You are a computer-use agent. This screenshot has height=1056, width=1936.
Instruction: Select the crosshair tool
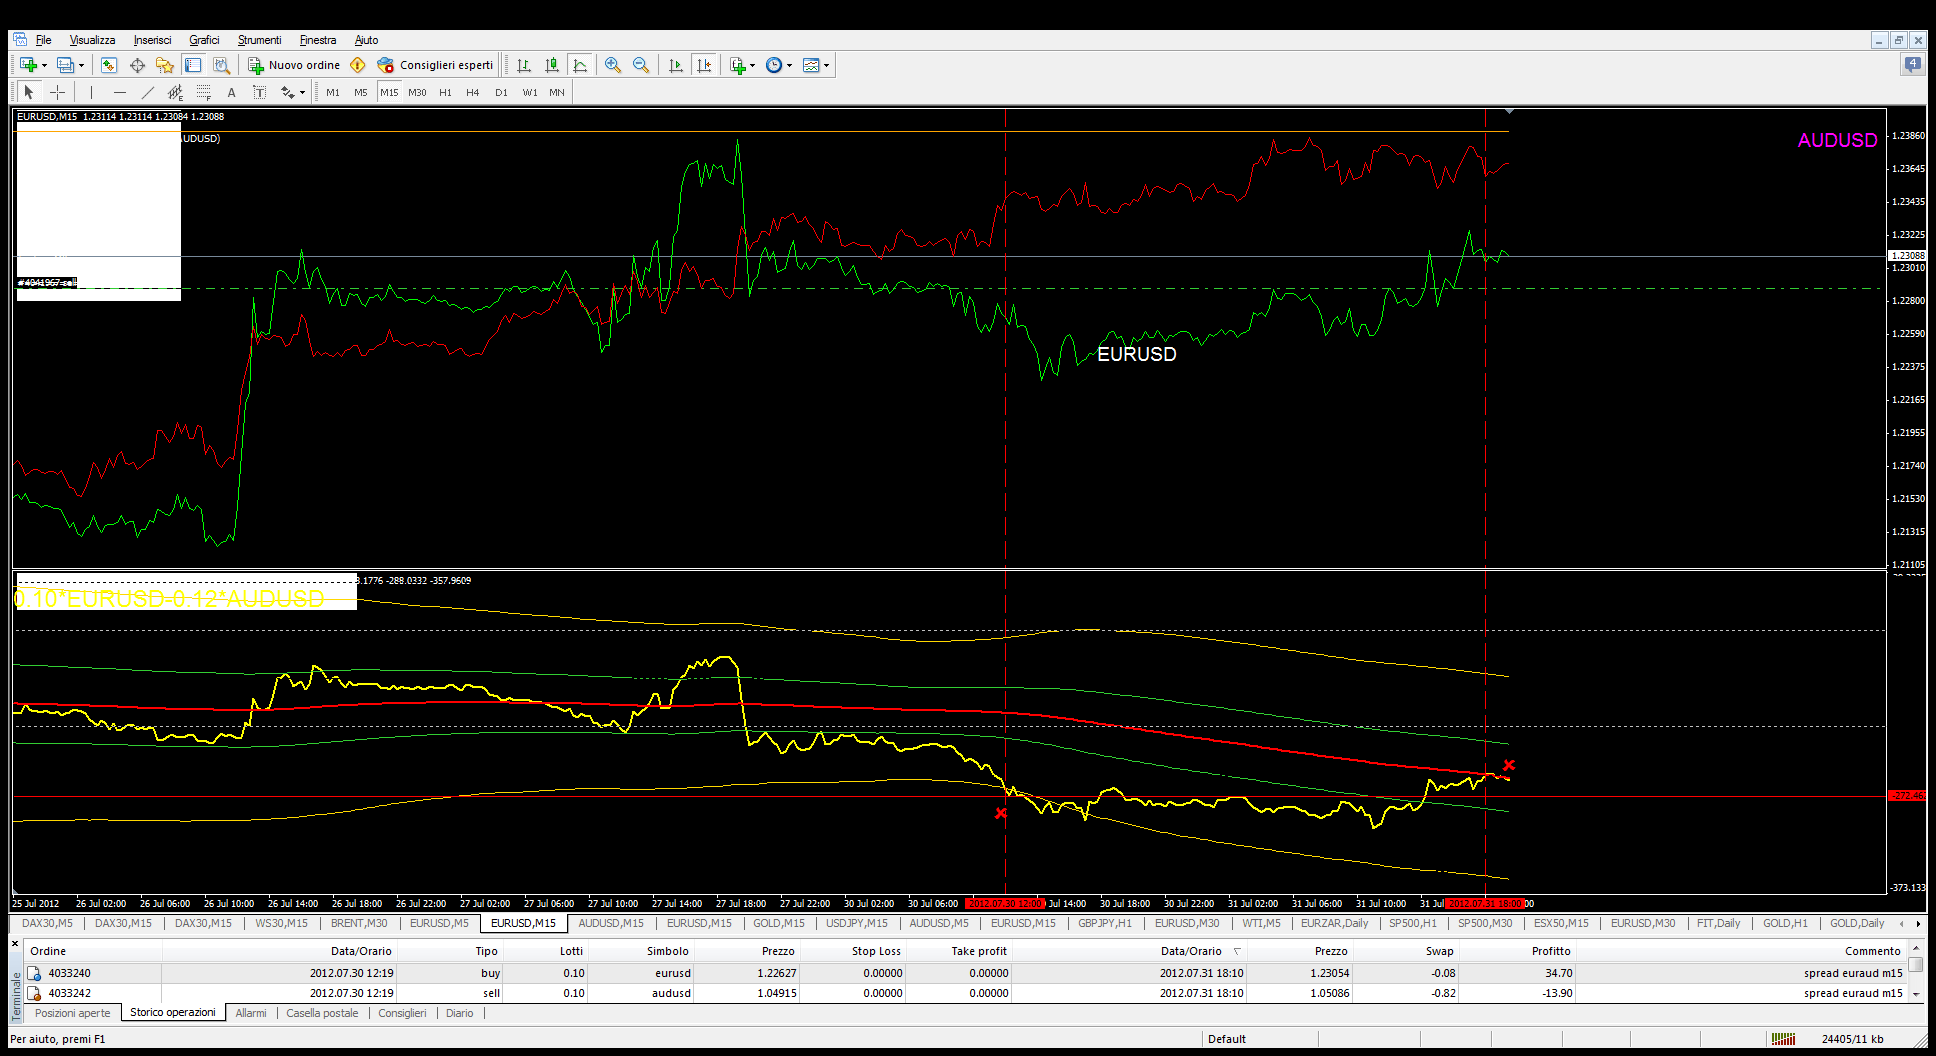click(x=57, y=92)
